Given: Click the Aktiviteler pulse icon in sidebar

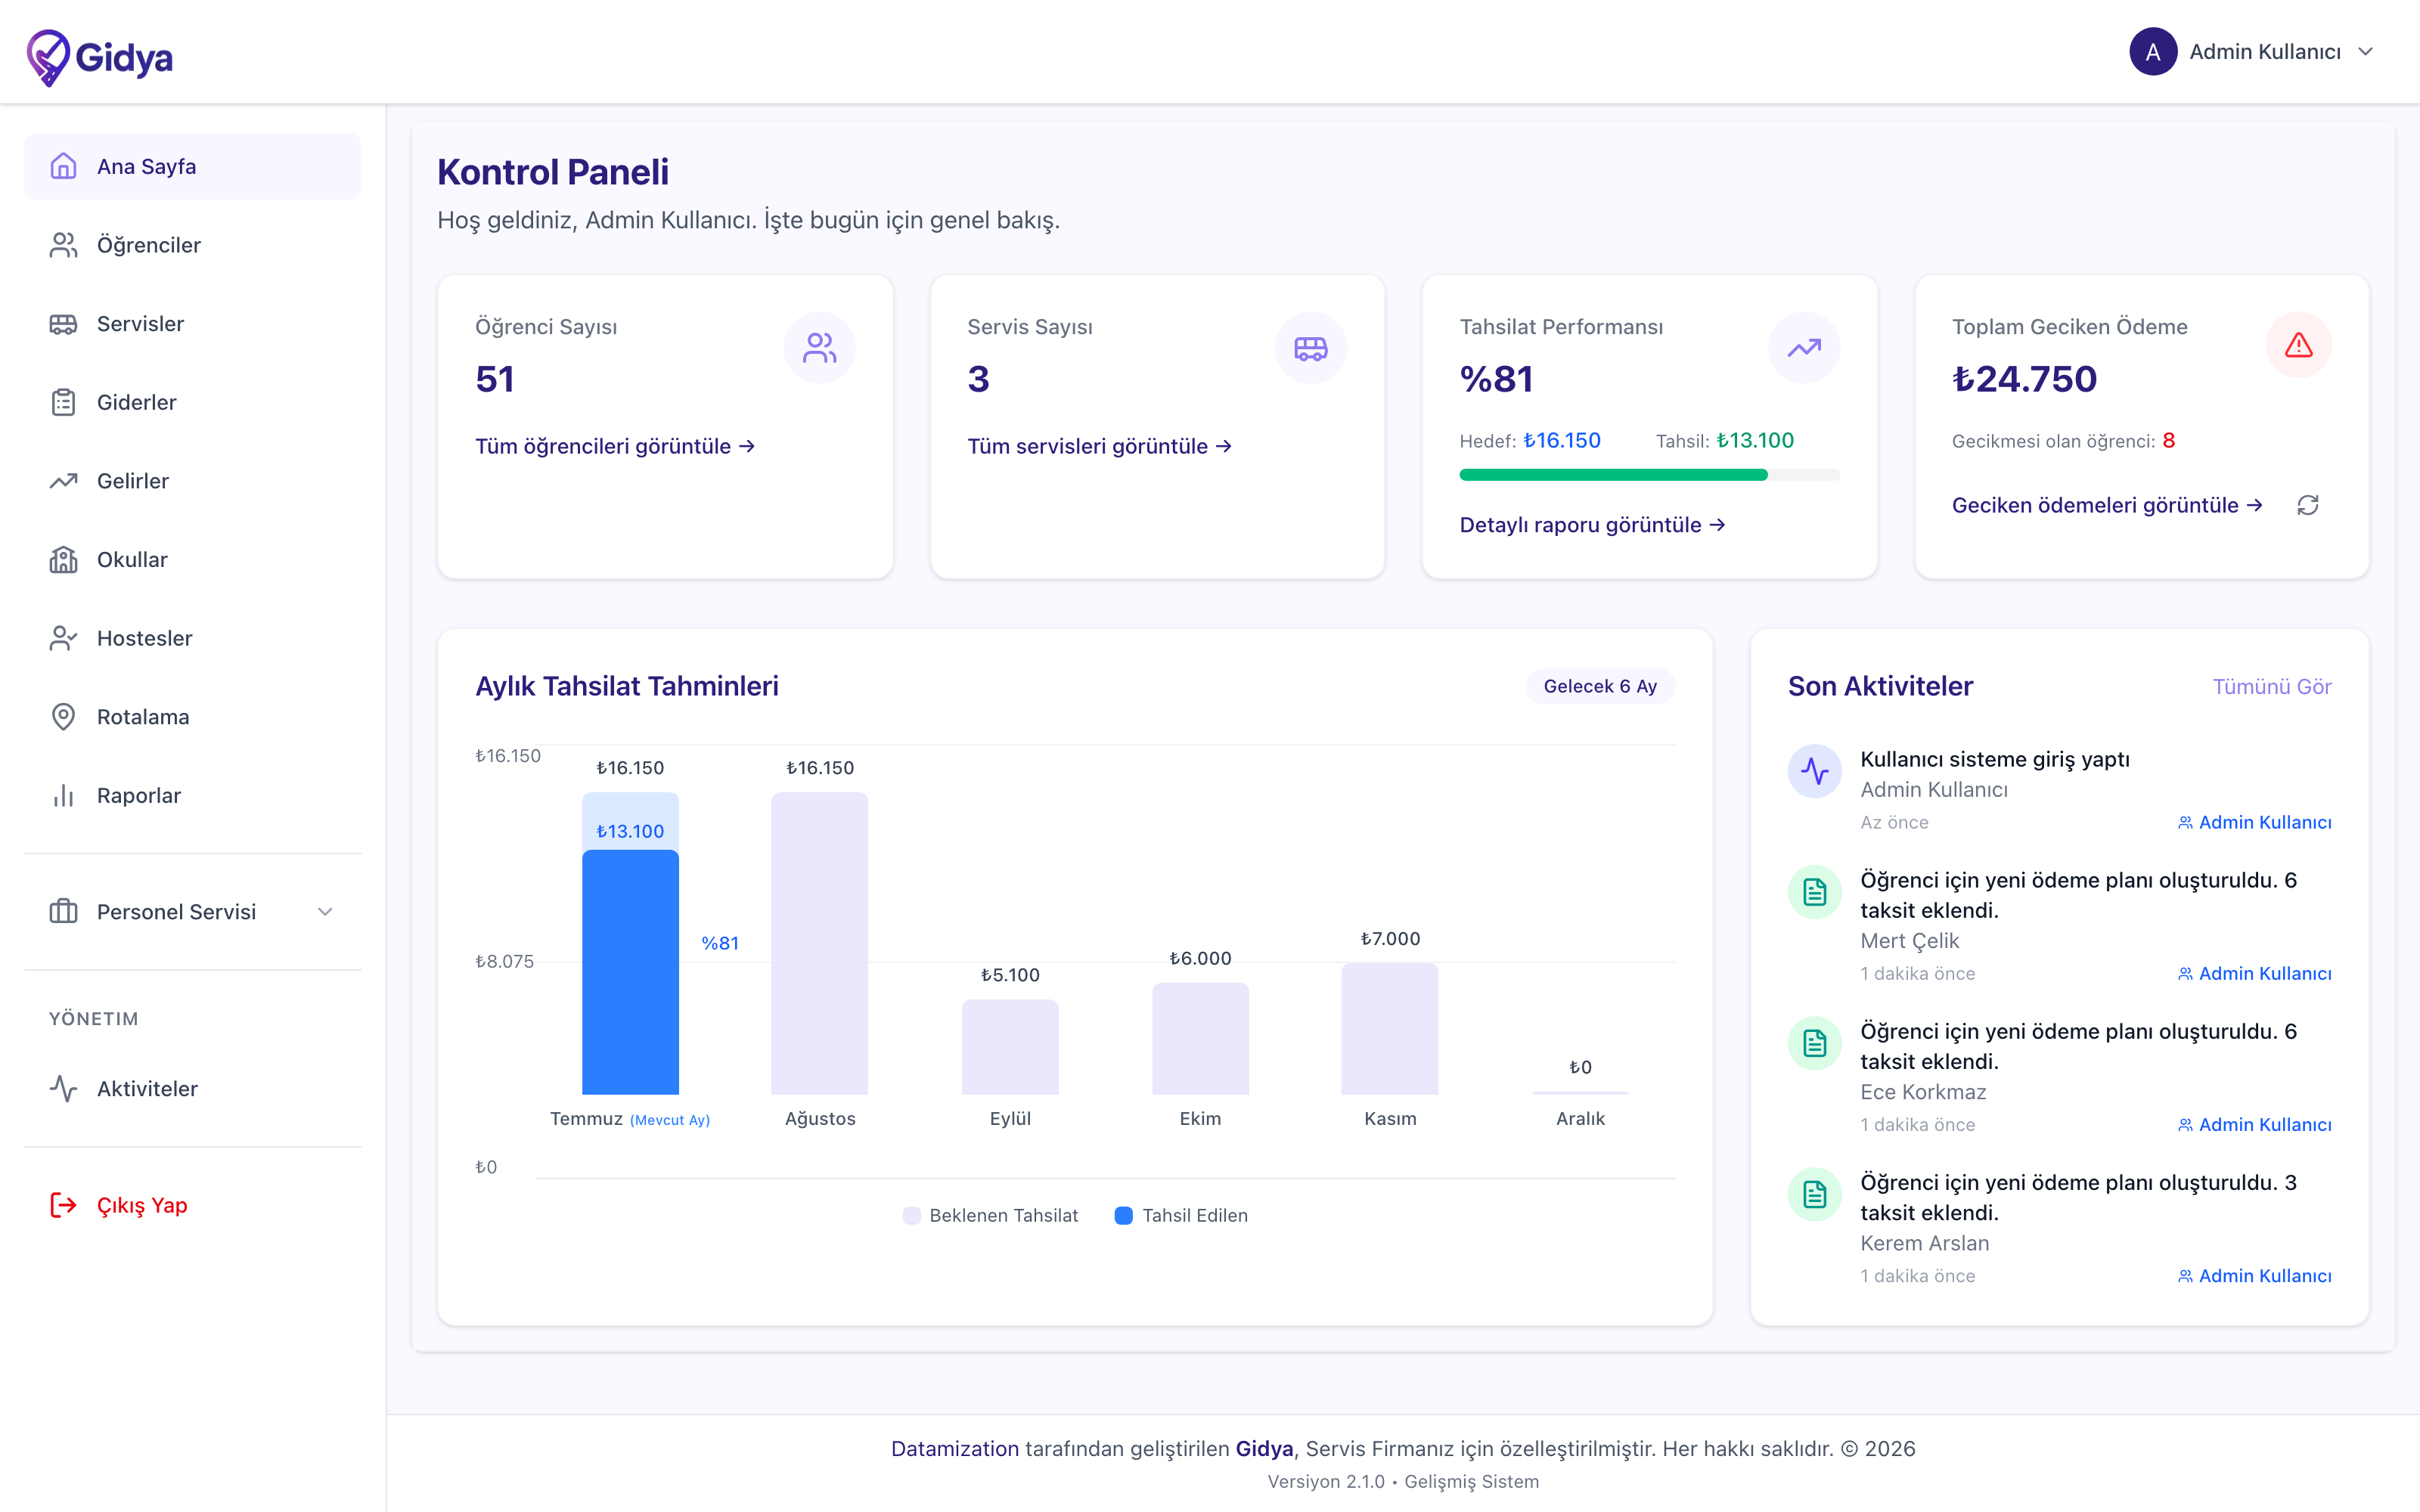Looking at the screenshot, I should click(x=63, y=1089).
